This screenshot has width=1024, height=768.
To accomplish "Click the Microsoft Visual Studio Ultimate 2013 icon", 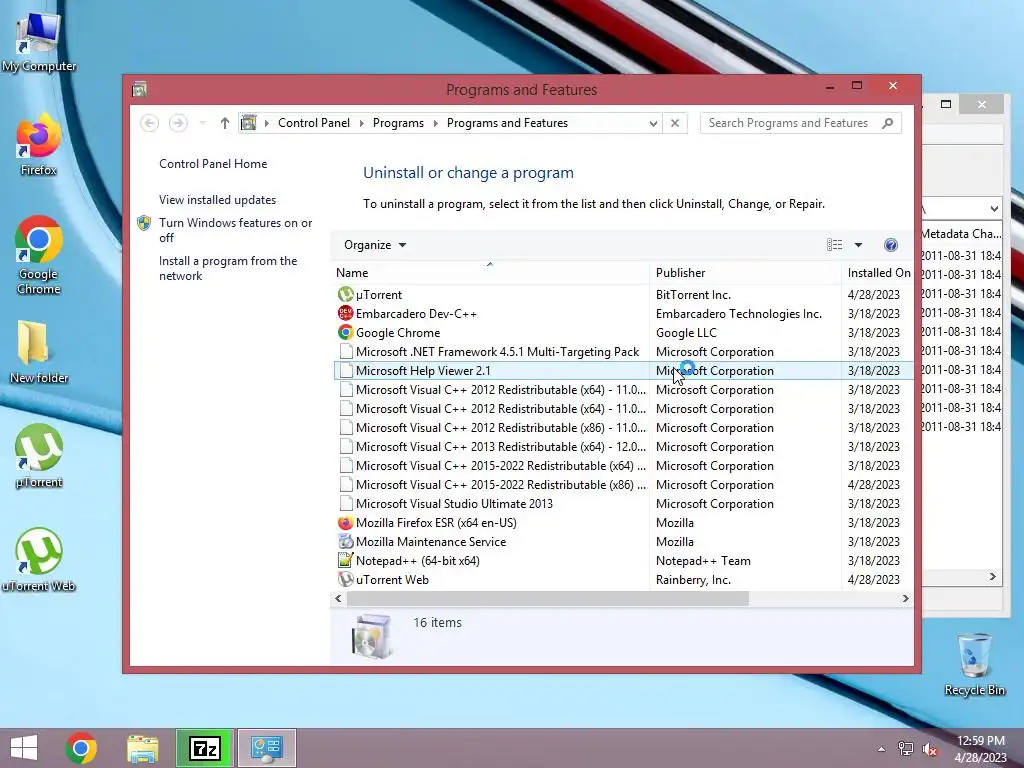I will (346, 504).
